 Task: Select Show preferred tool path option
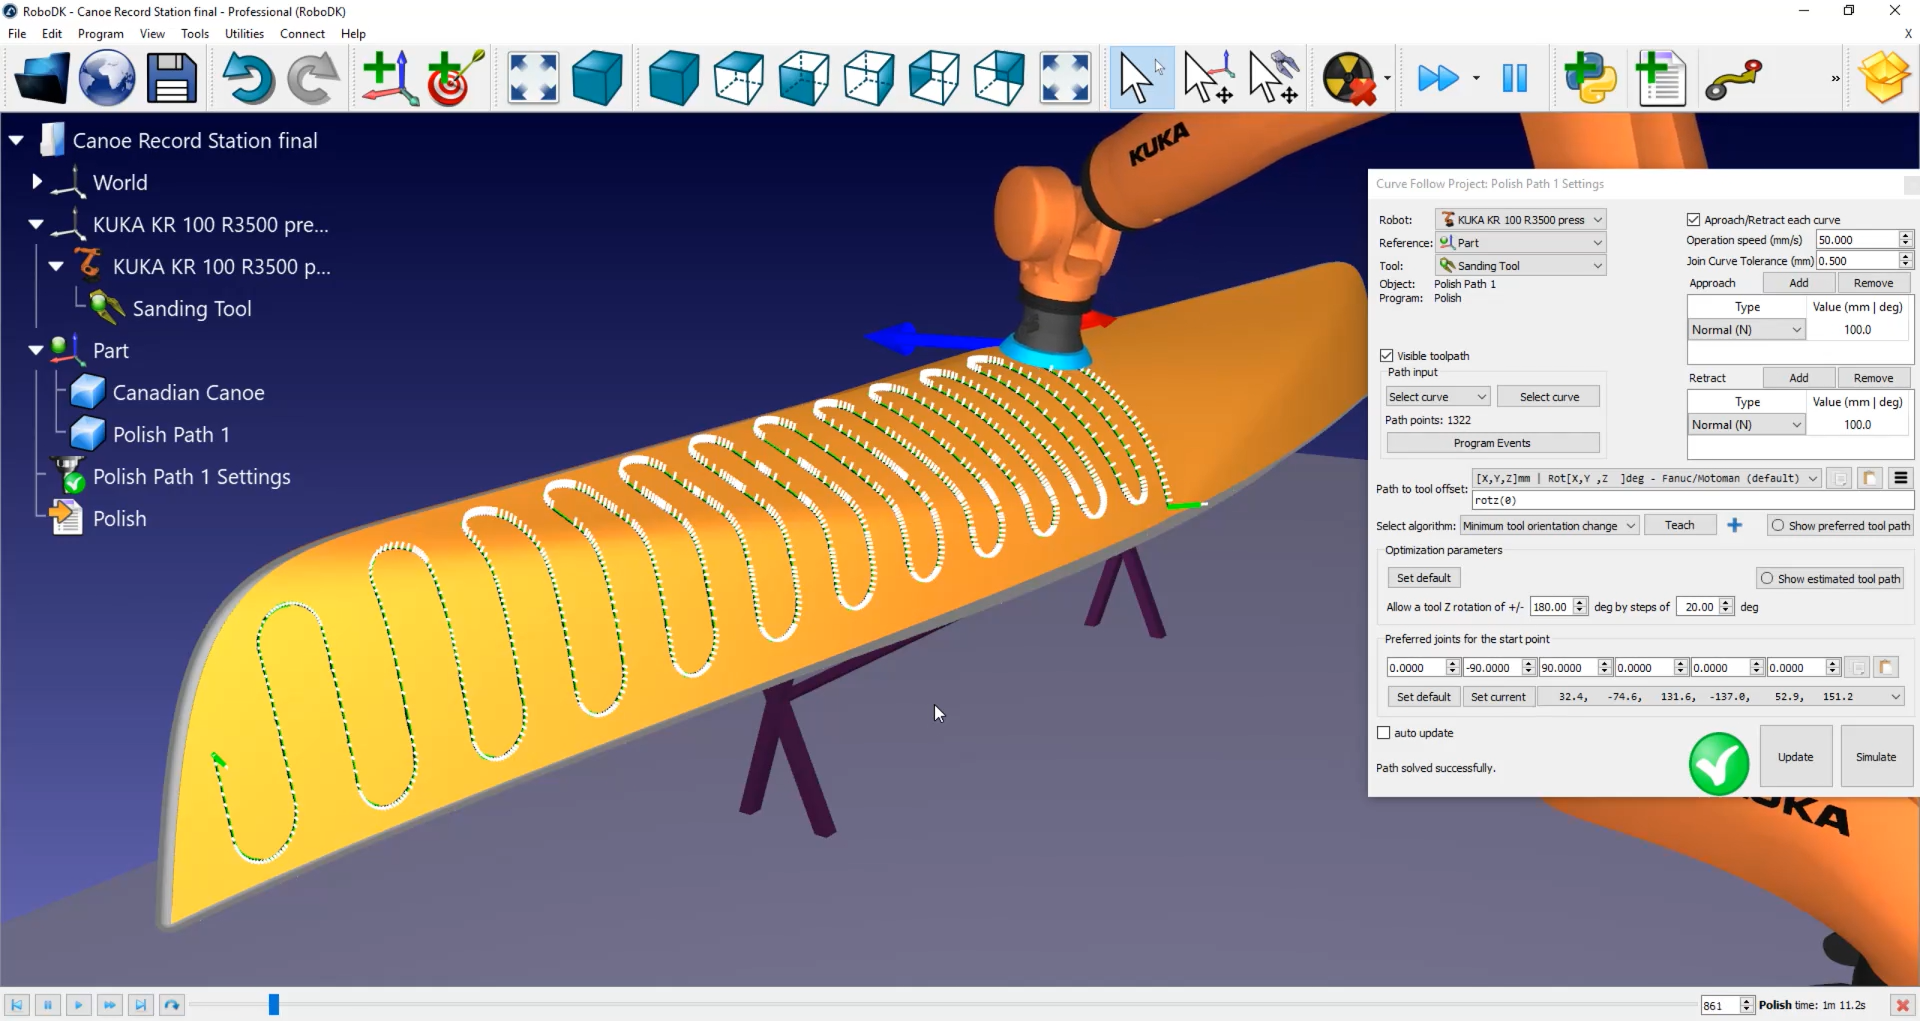point(1778,526)
